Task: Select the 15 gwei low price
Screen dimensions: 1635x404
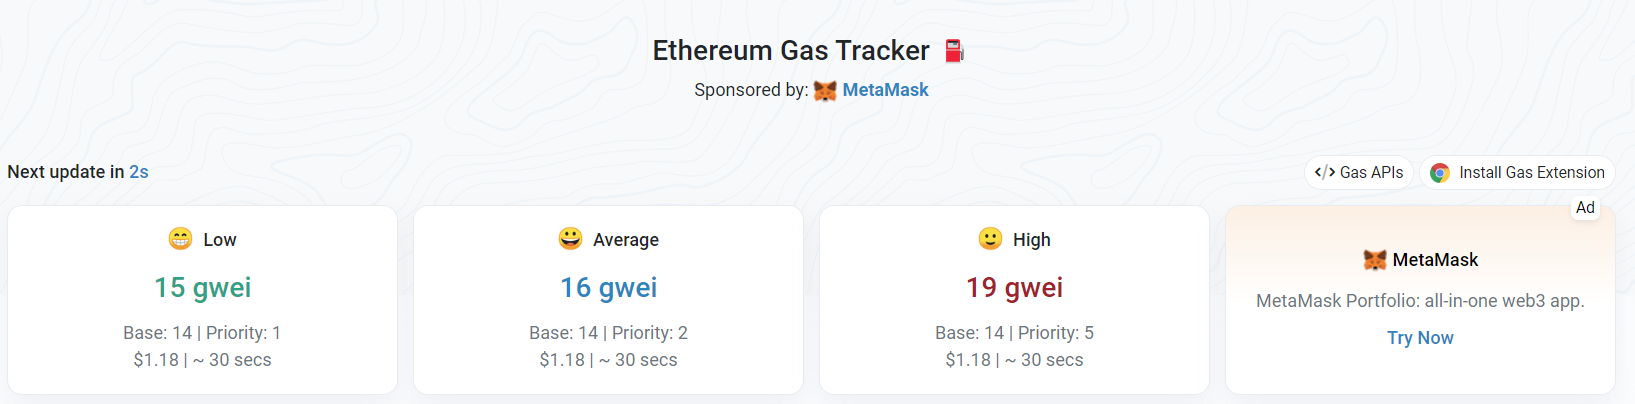Action: [x=203, y=288]
